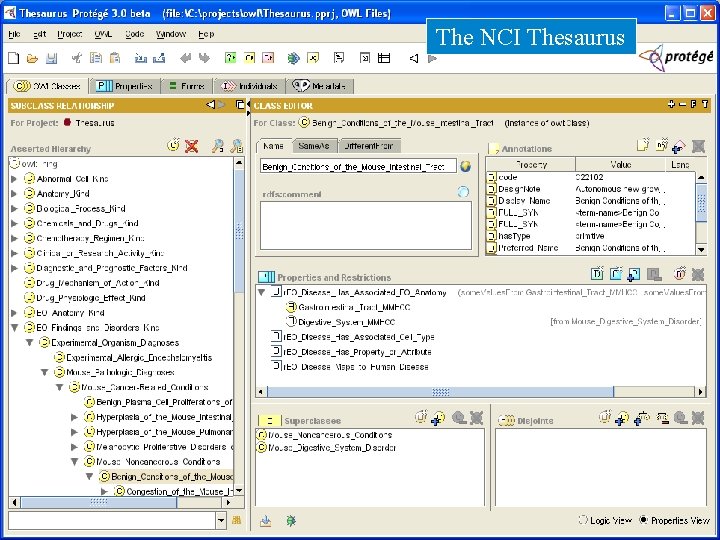This screenshot has width=720, height=540.
Task: Save project using the floppy disk icon
Action: pos(51,58)
